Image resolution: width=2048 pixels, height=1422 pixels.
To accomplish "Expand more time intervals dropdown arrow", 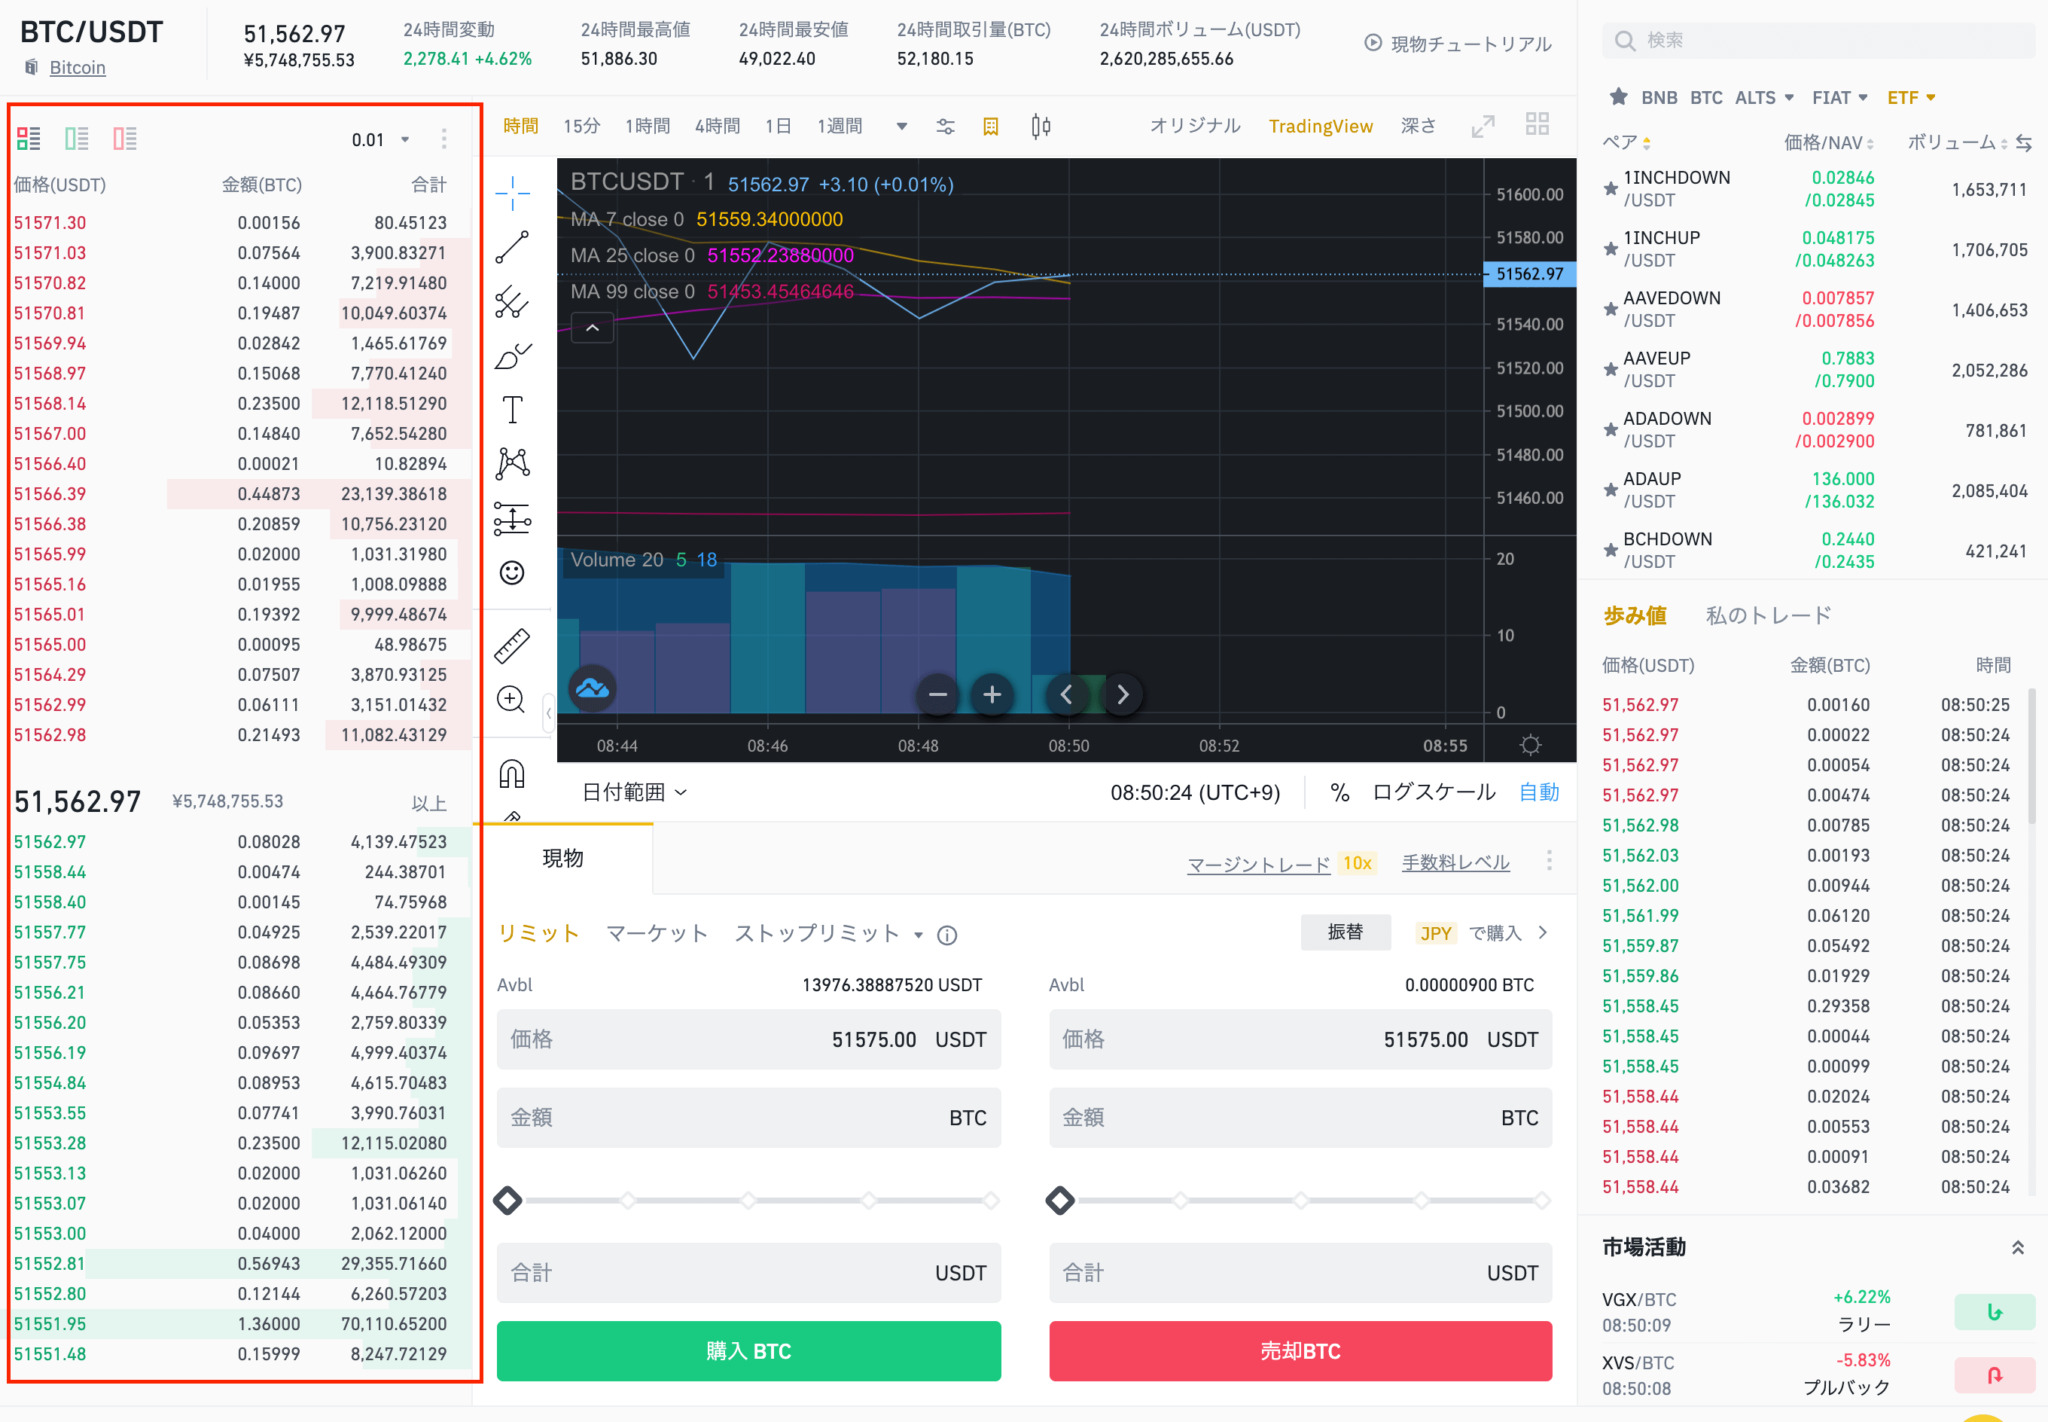I will (x=902, y=127).
